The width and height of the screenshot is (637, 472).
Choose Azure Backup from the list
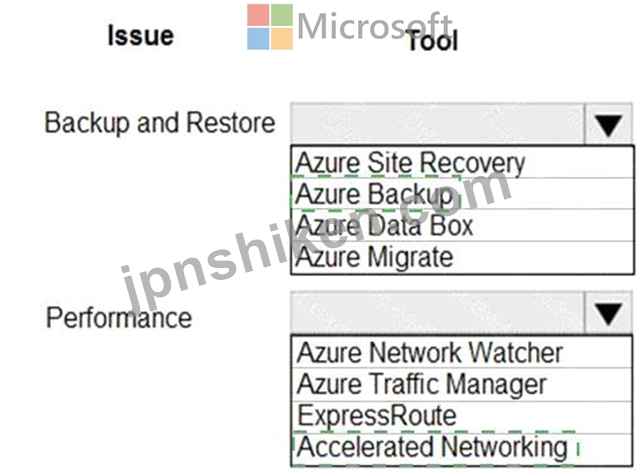click(462, 193)
